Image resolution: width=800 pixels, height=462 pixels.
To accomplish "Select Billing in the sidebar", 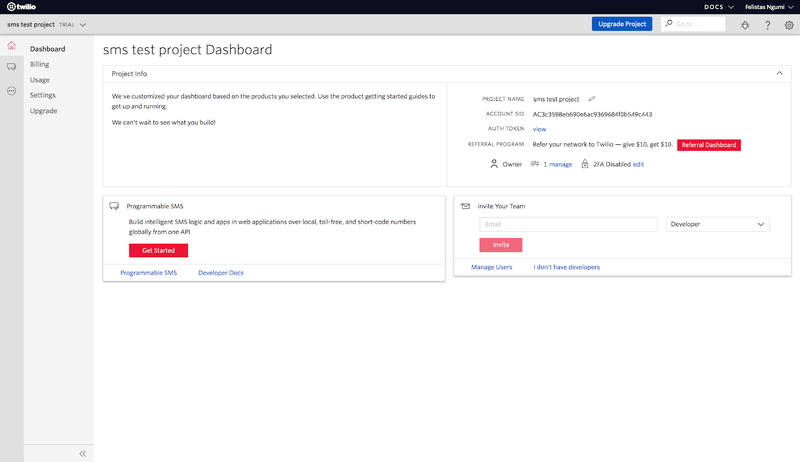I will click(39, 64).
